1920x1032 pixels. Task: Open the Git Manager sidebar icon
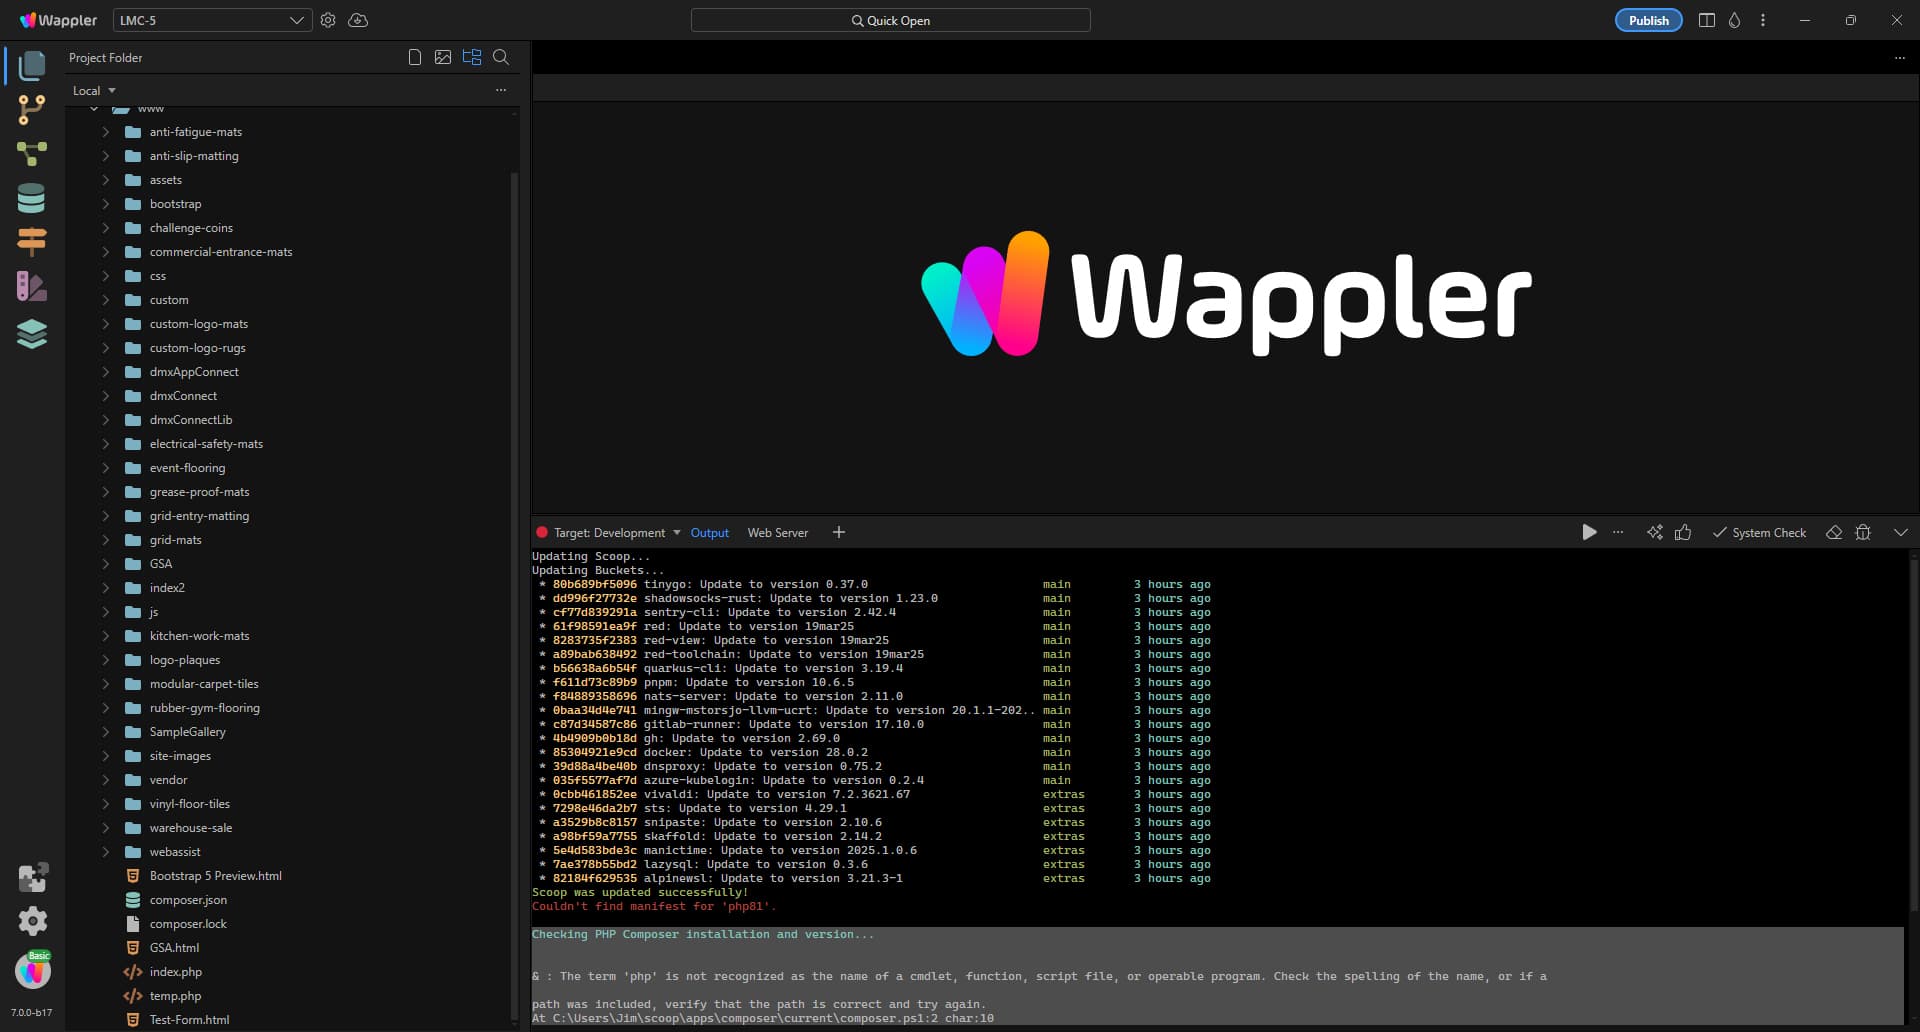[32, 110]
